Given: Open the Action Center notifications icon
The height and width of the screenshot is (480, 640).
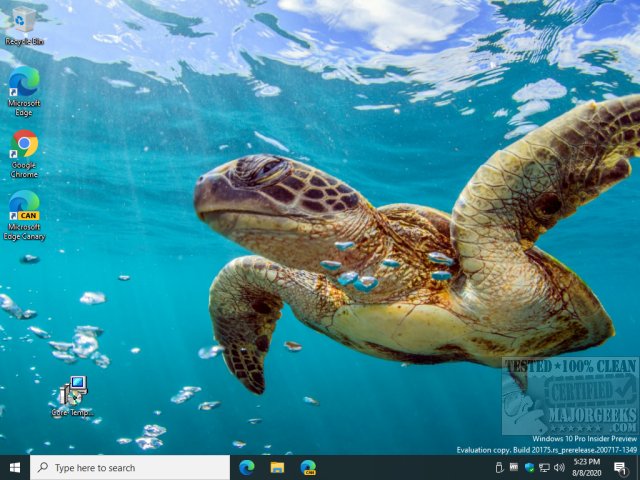Looking at the screenshot, I should click(620, 468).
